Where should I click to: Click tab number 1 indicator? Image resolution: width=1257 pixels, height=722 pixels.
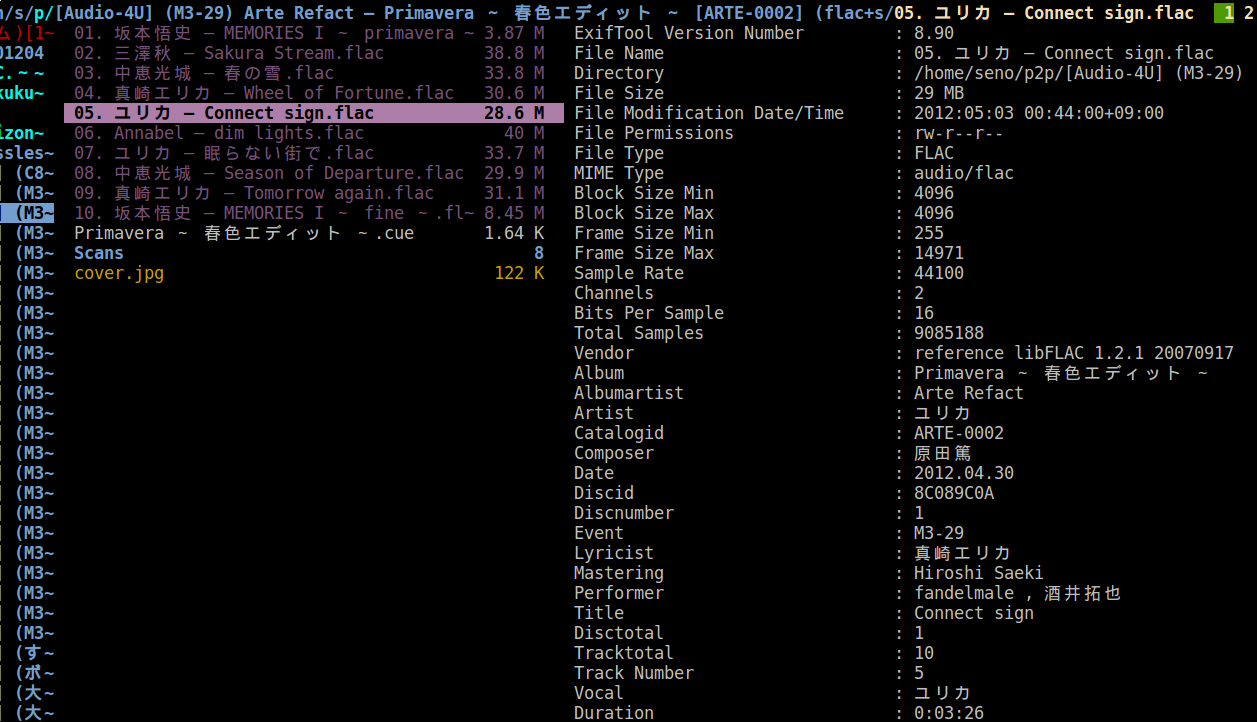pyautogui.click(x=1224, y=13)
